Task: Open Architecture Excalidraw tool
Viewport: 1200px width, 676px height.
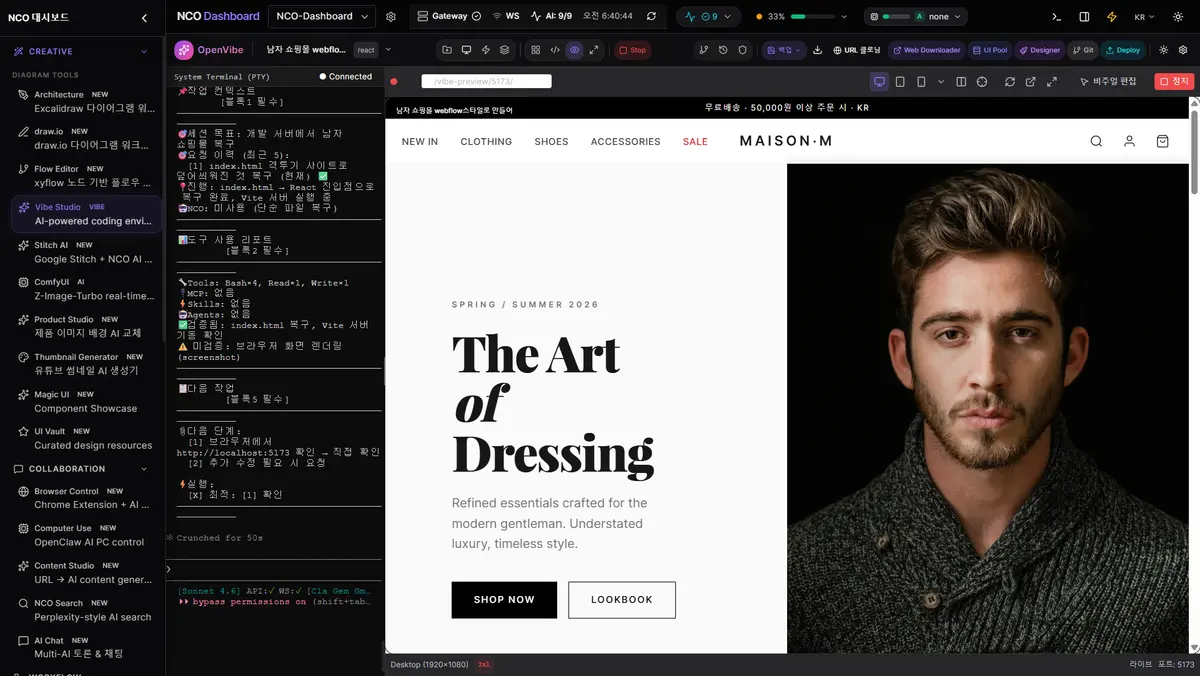Action: [85, 101]
